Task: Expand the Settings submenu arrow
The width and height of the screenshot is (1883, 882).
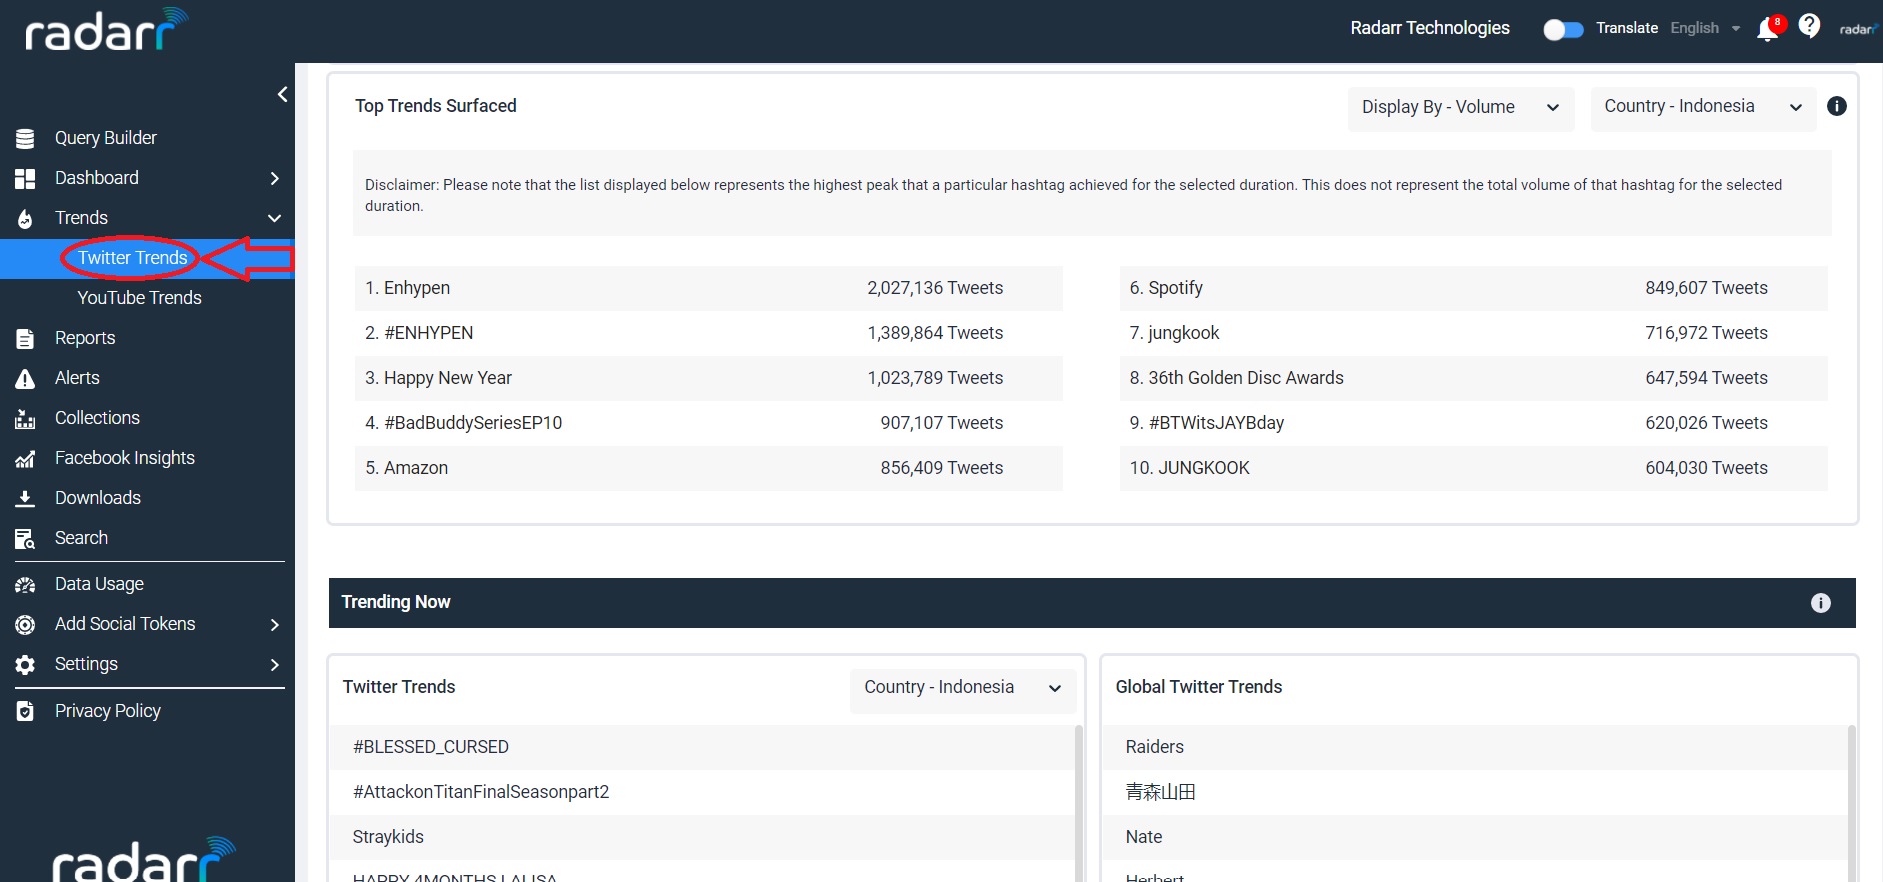Action: (275, 665)
